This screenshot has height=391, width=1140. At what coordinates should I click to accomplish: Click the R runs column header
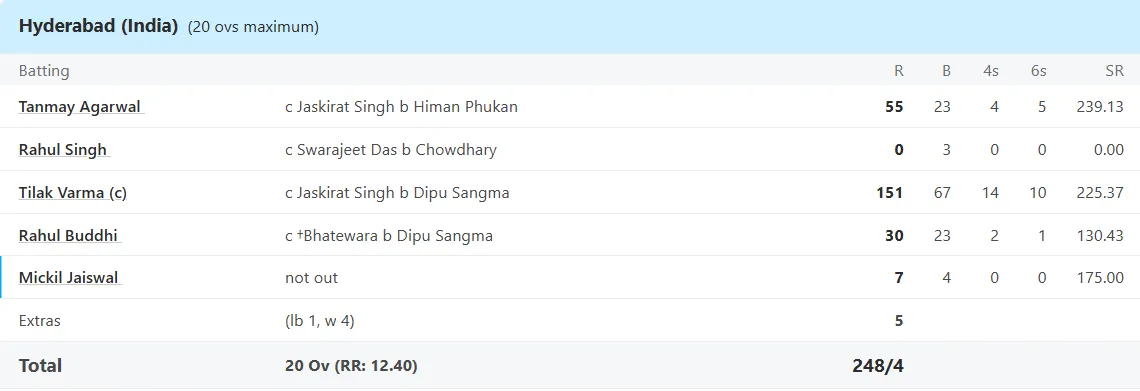[x=899, y=70]
